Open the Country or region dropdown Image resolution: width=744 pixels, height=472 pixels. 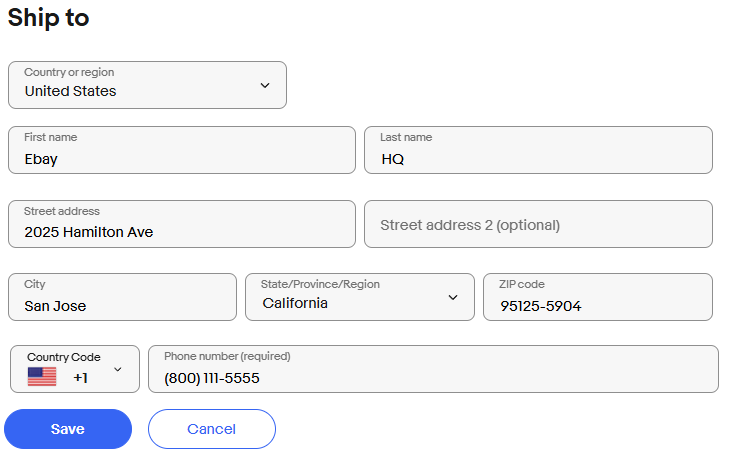point(147,85)
